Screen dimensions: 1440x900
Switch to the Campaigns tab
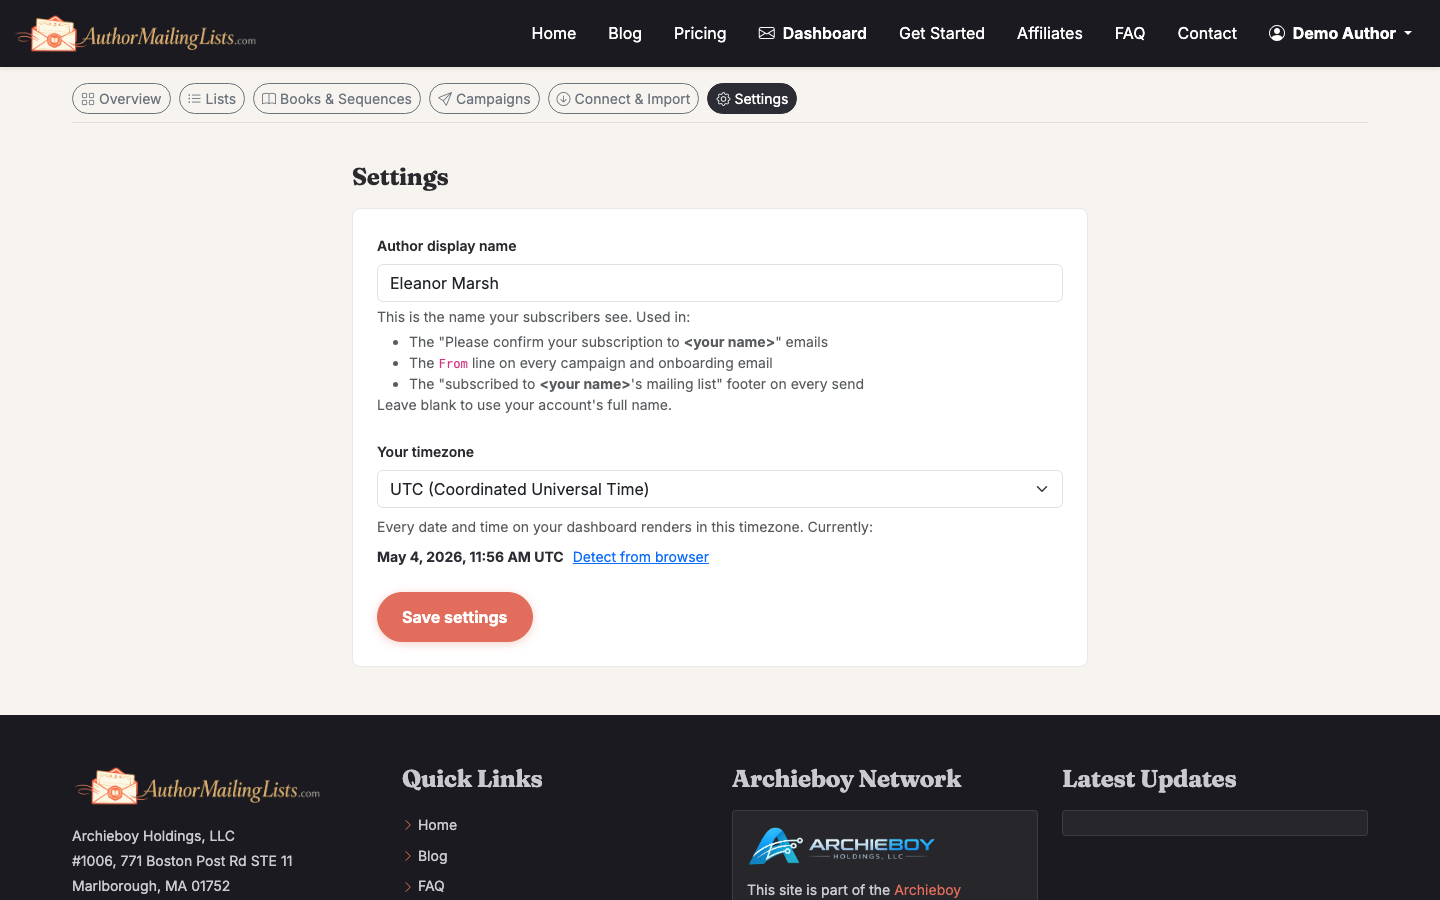[484, 99]
